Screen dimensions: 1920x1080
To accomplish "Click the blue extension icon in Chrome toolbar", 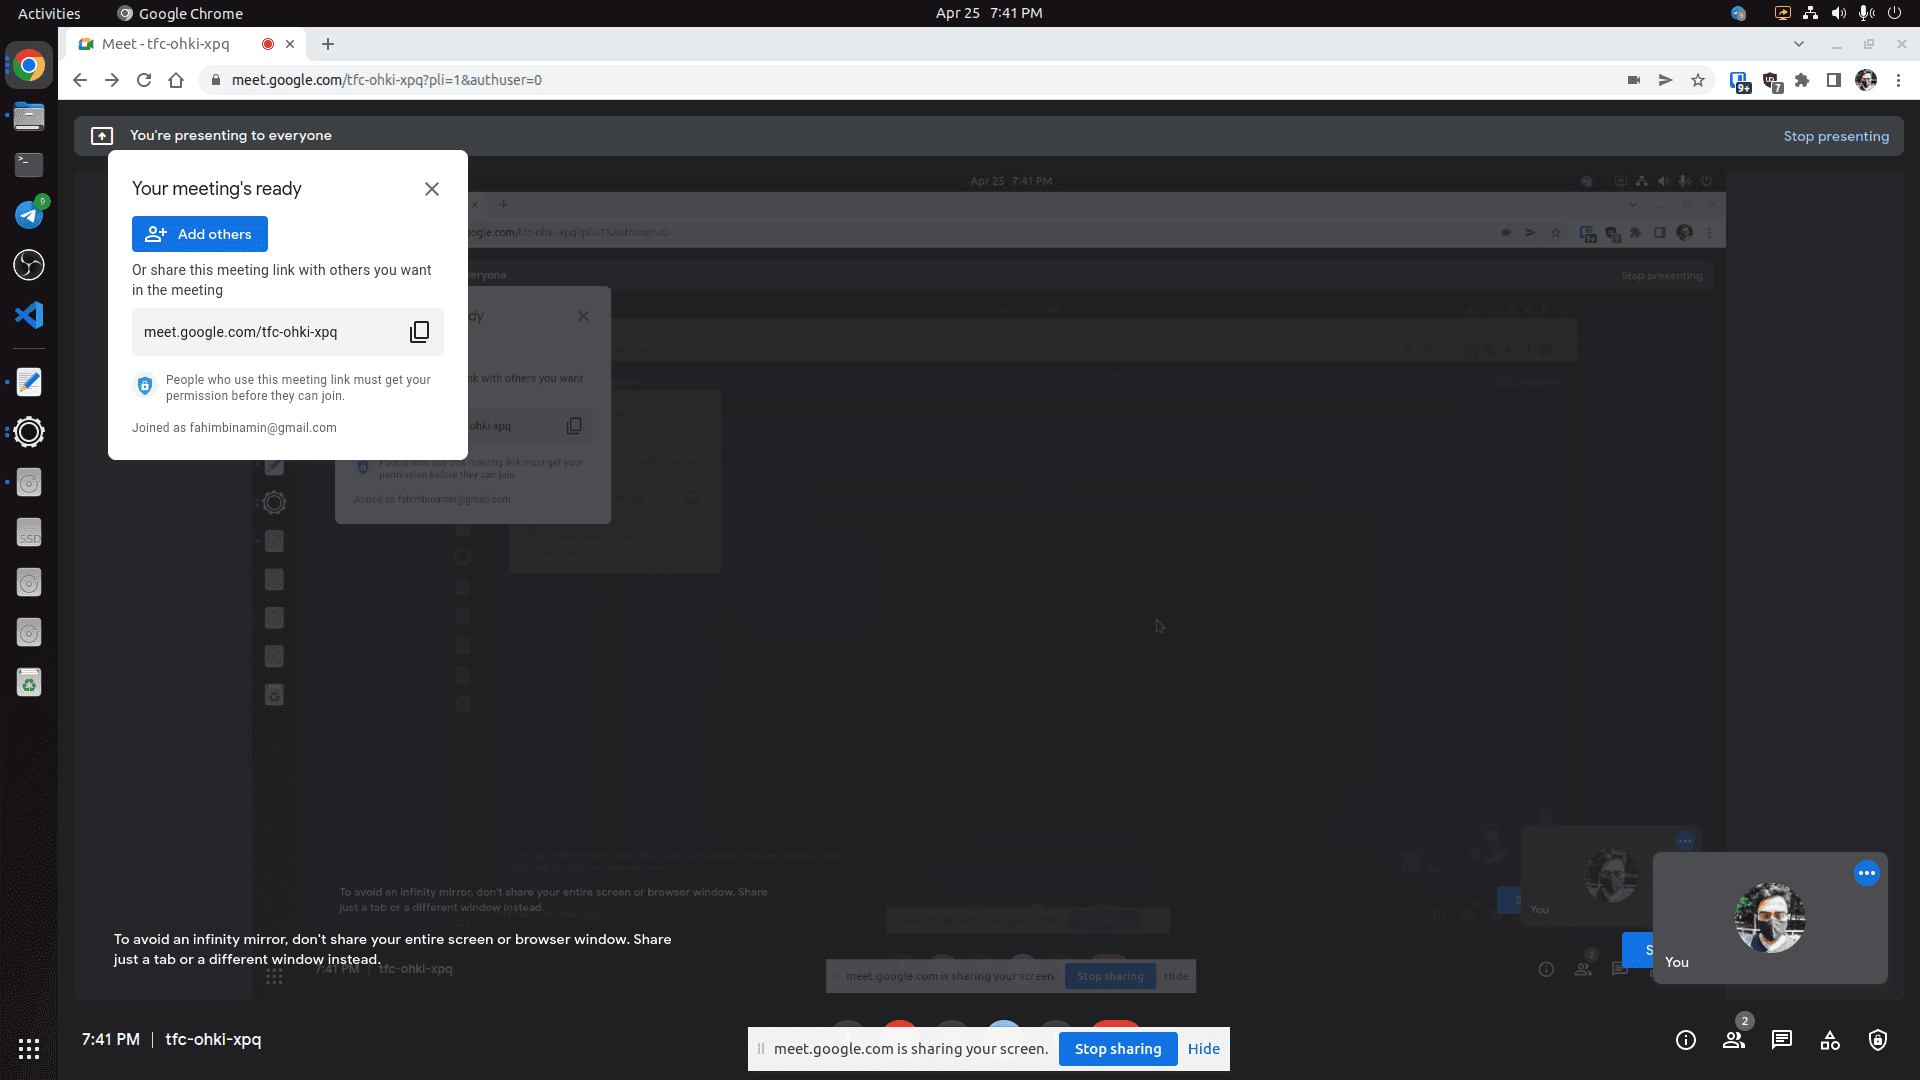I will (1740, 82).
